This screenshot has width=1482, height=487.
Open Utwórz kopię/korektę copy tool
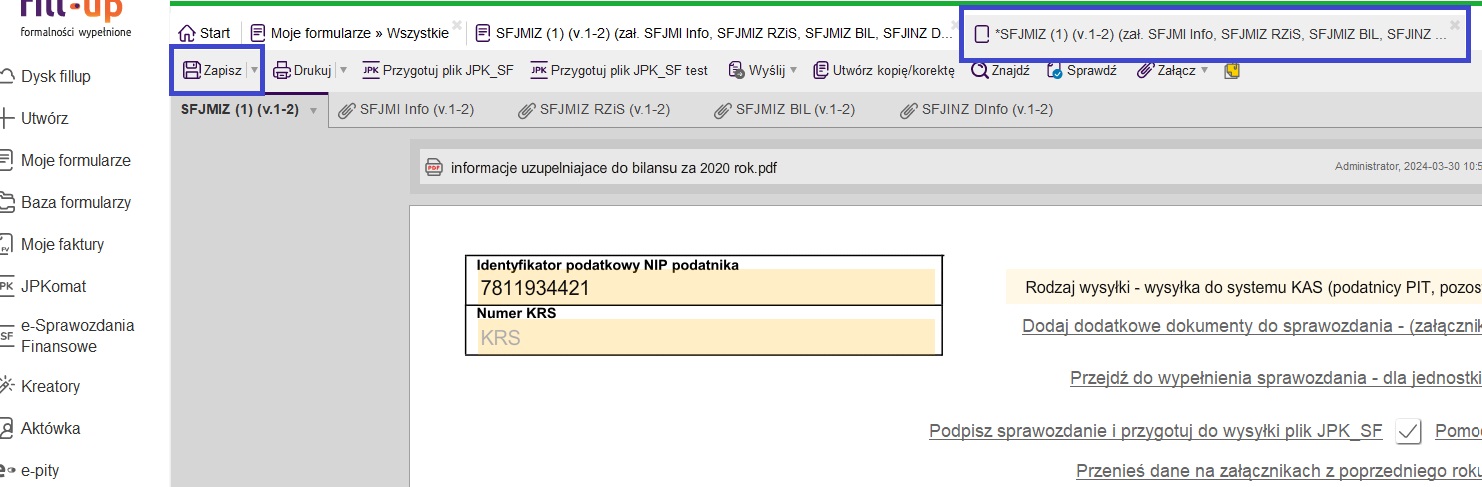pos(884,70)
